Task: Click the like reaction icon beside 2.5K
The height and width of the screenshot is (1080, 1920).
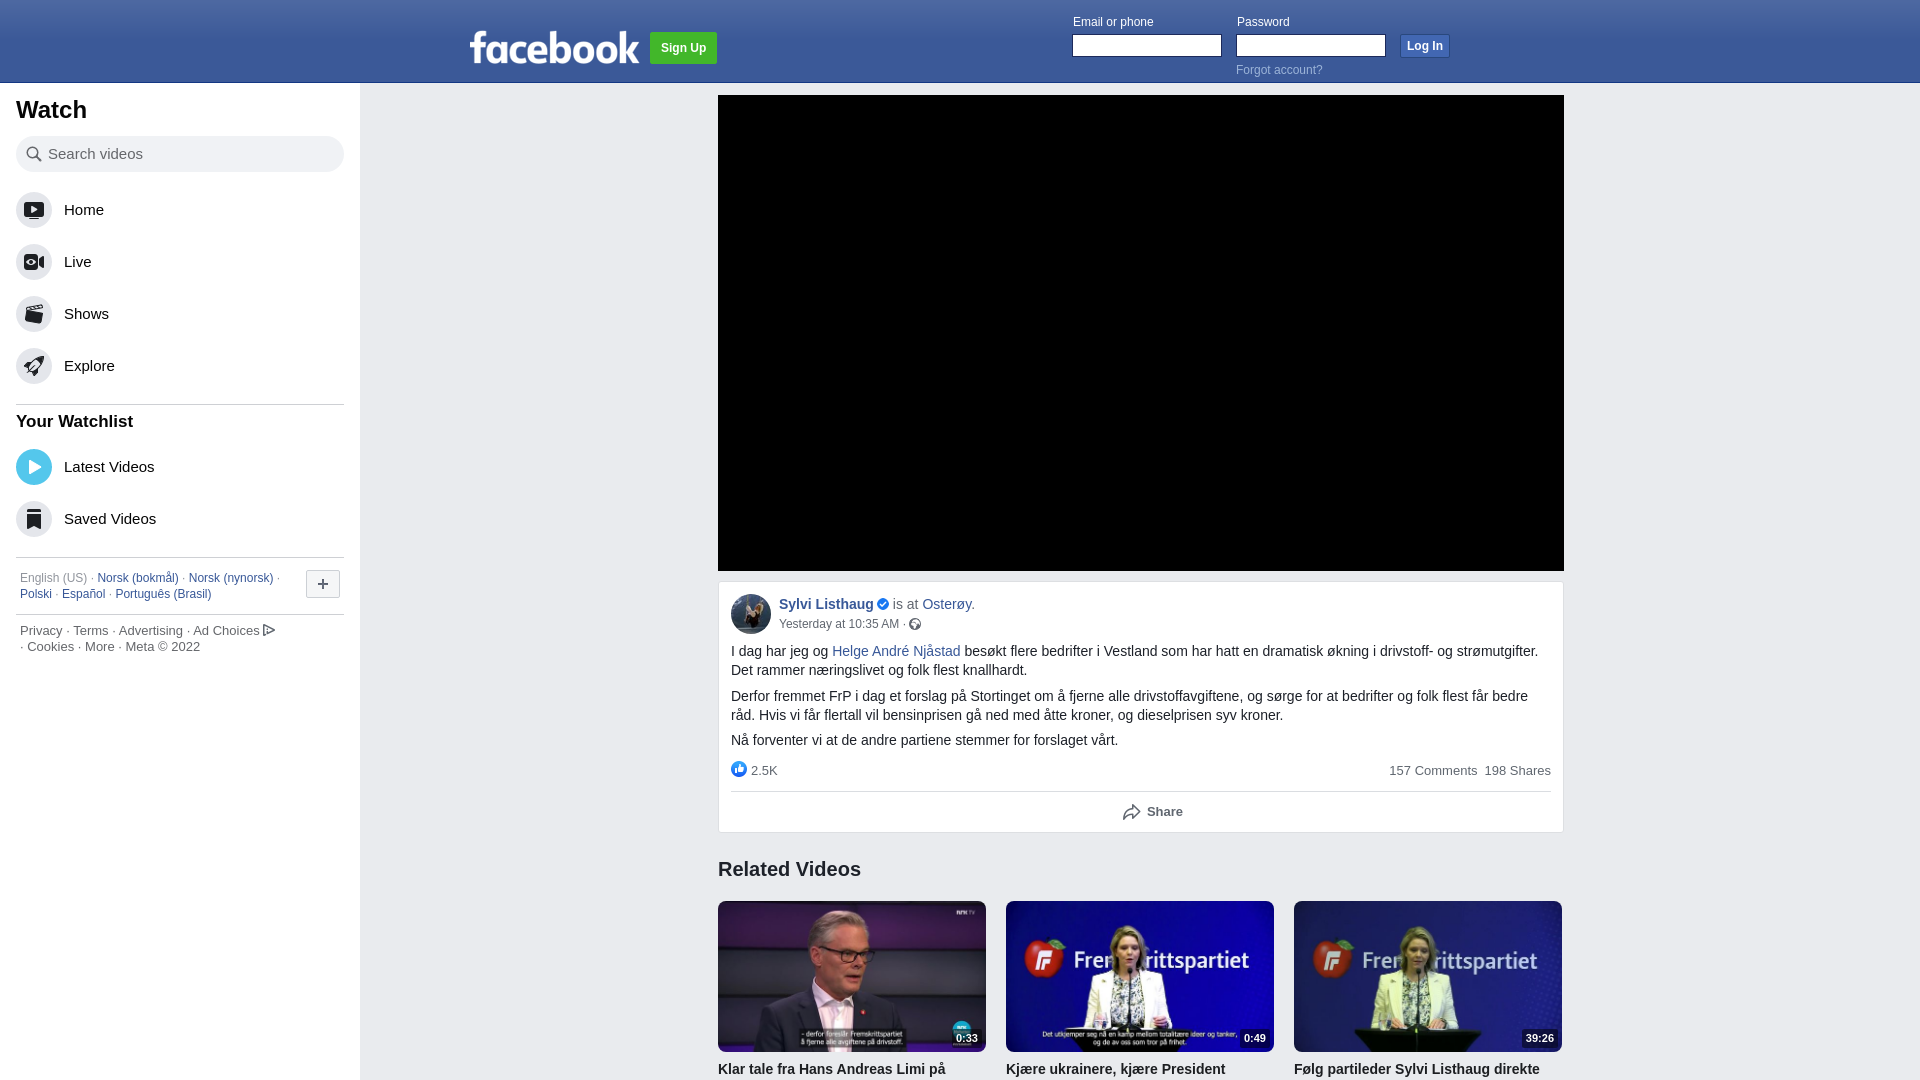Action: click(x=739, y=769)
